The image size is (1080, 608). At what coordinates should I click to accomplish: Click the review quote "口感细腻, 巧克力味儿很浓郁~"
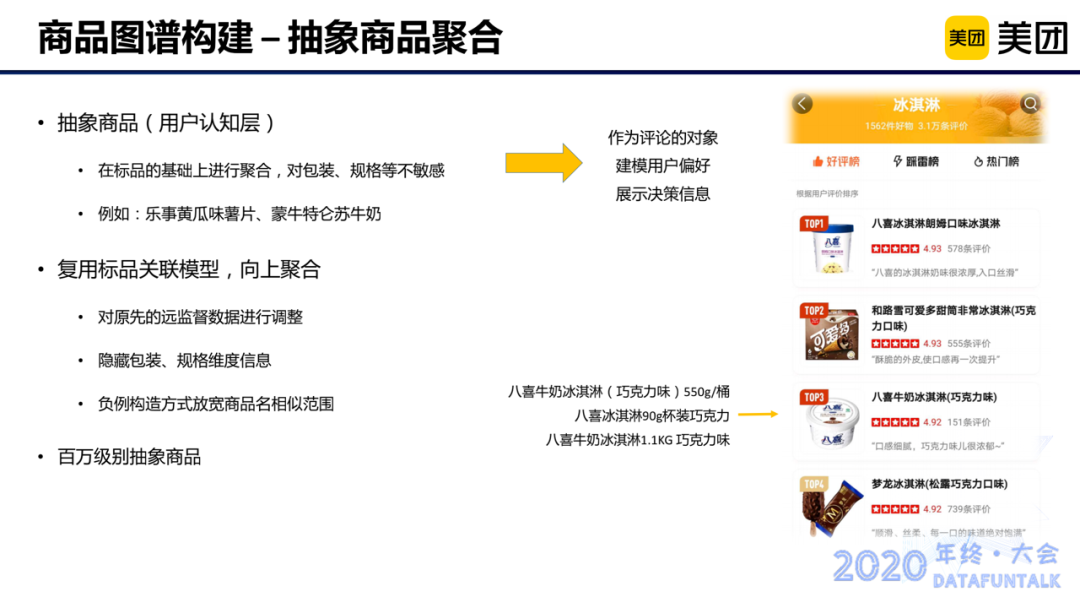pyautogui.click(x=937, y=446)
